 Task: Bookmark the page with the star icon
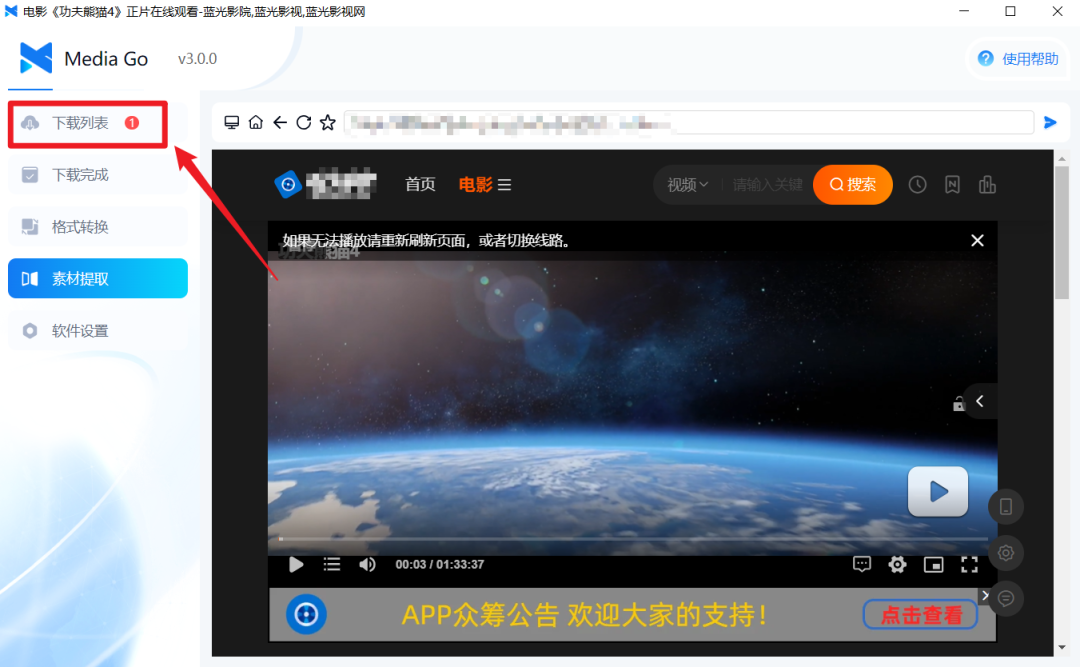coord(328,123)
